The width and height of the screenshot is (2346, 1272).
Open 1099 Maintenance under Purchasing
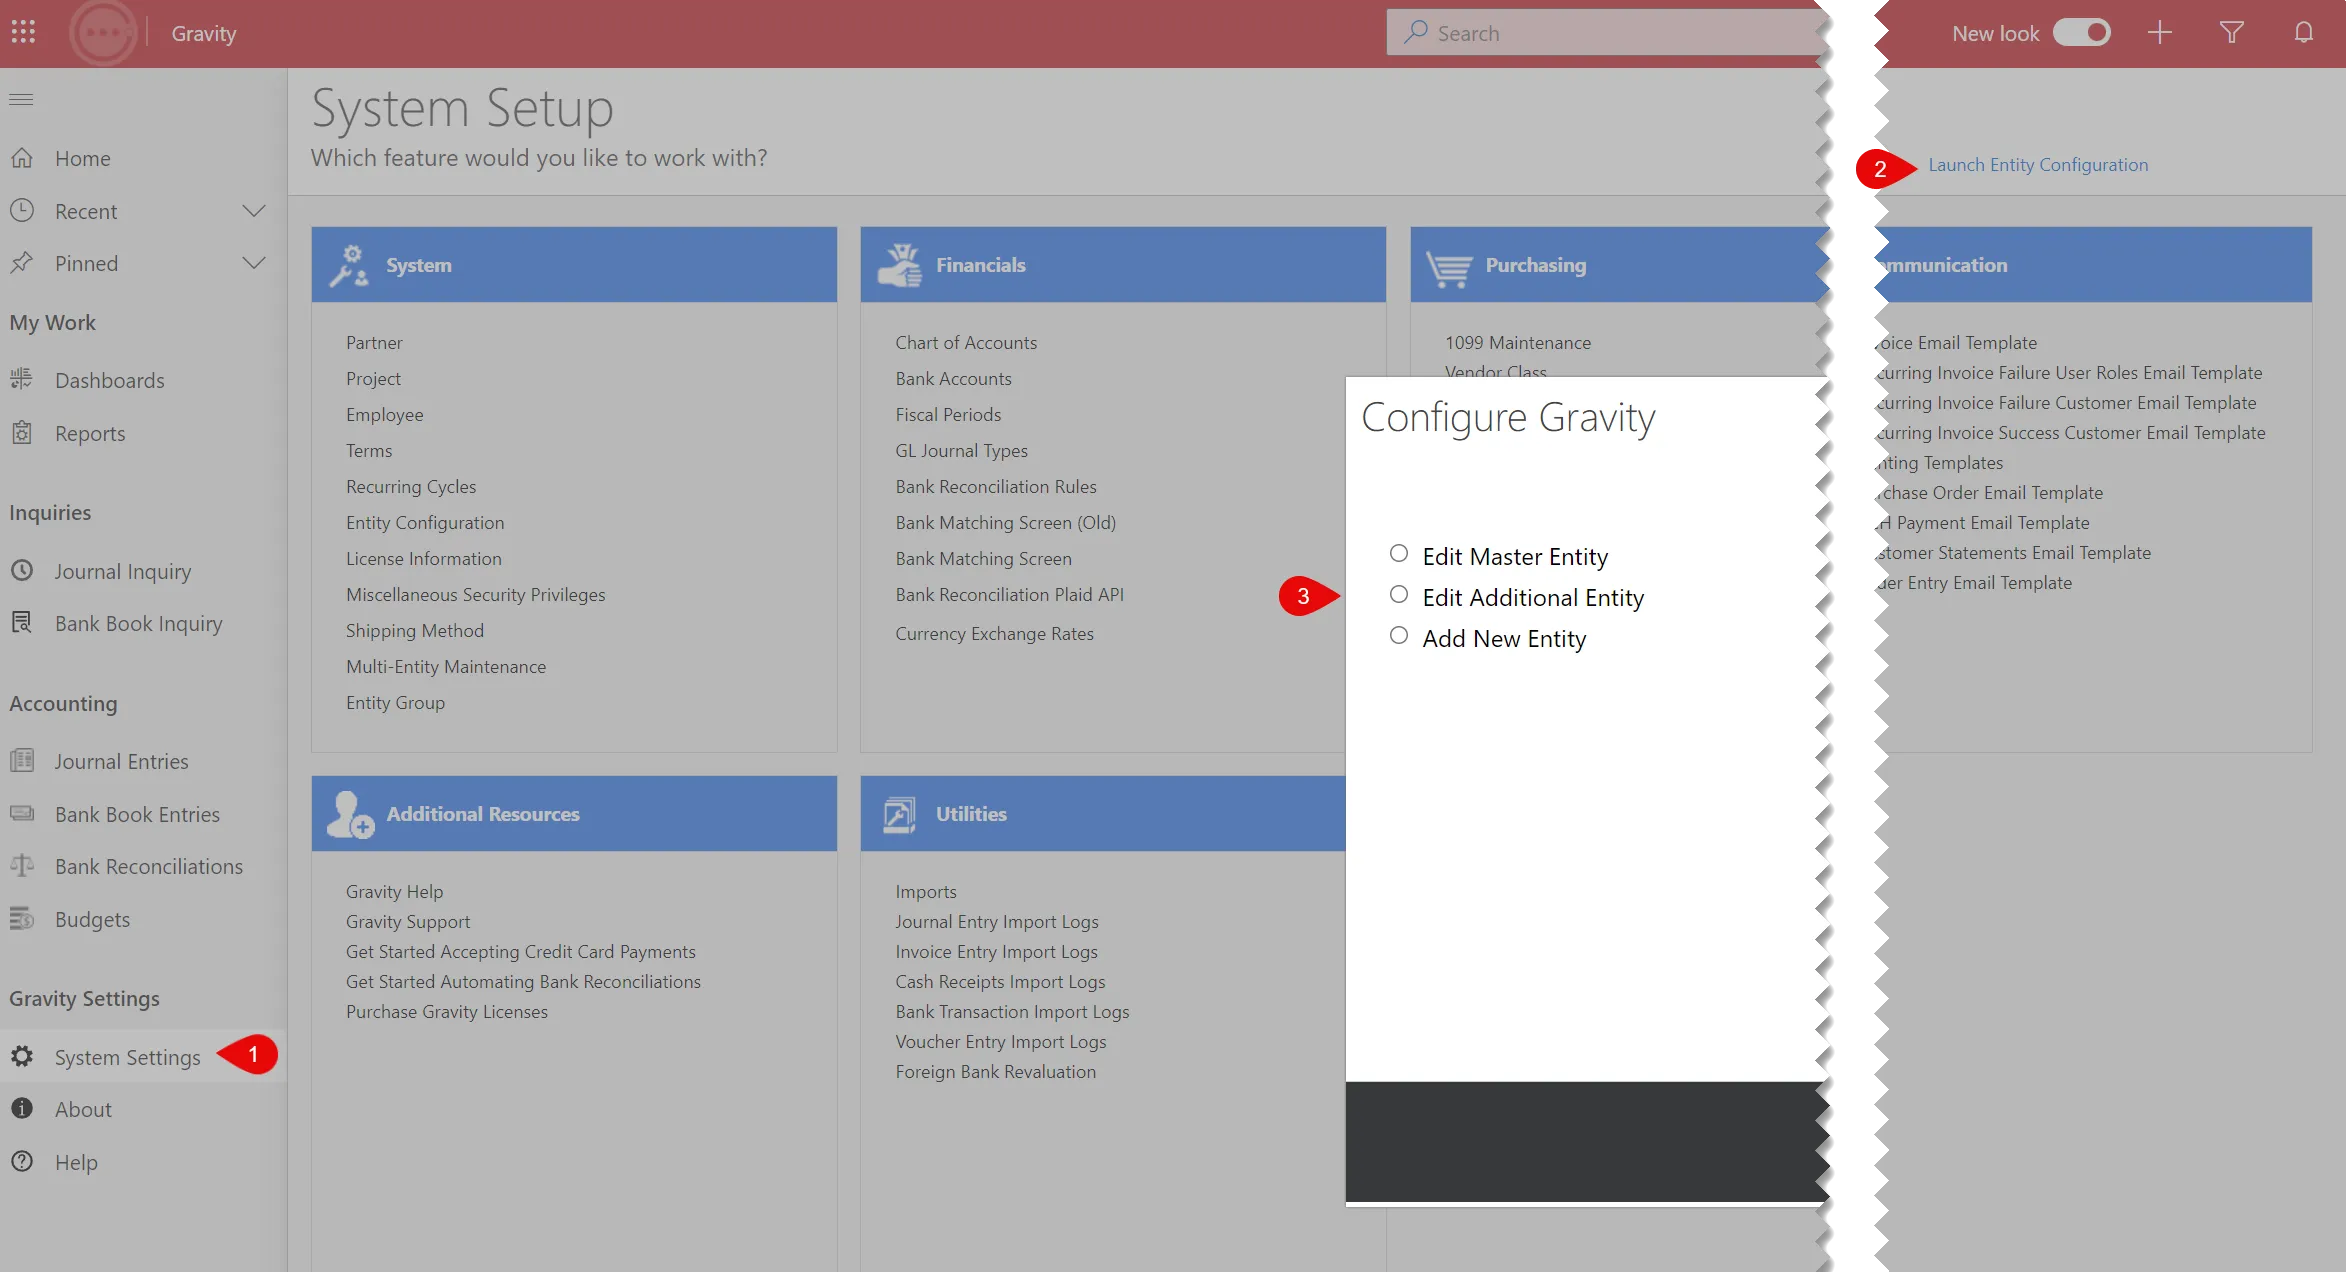tap(1517, 342)
